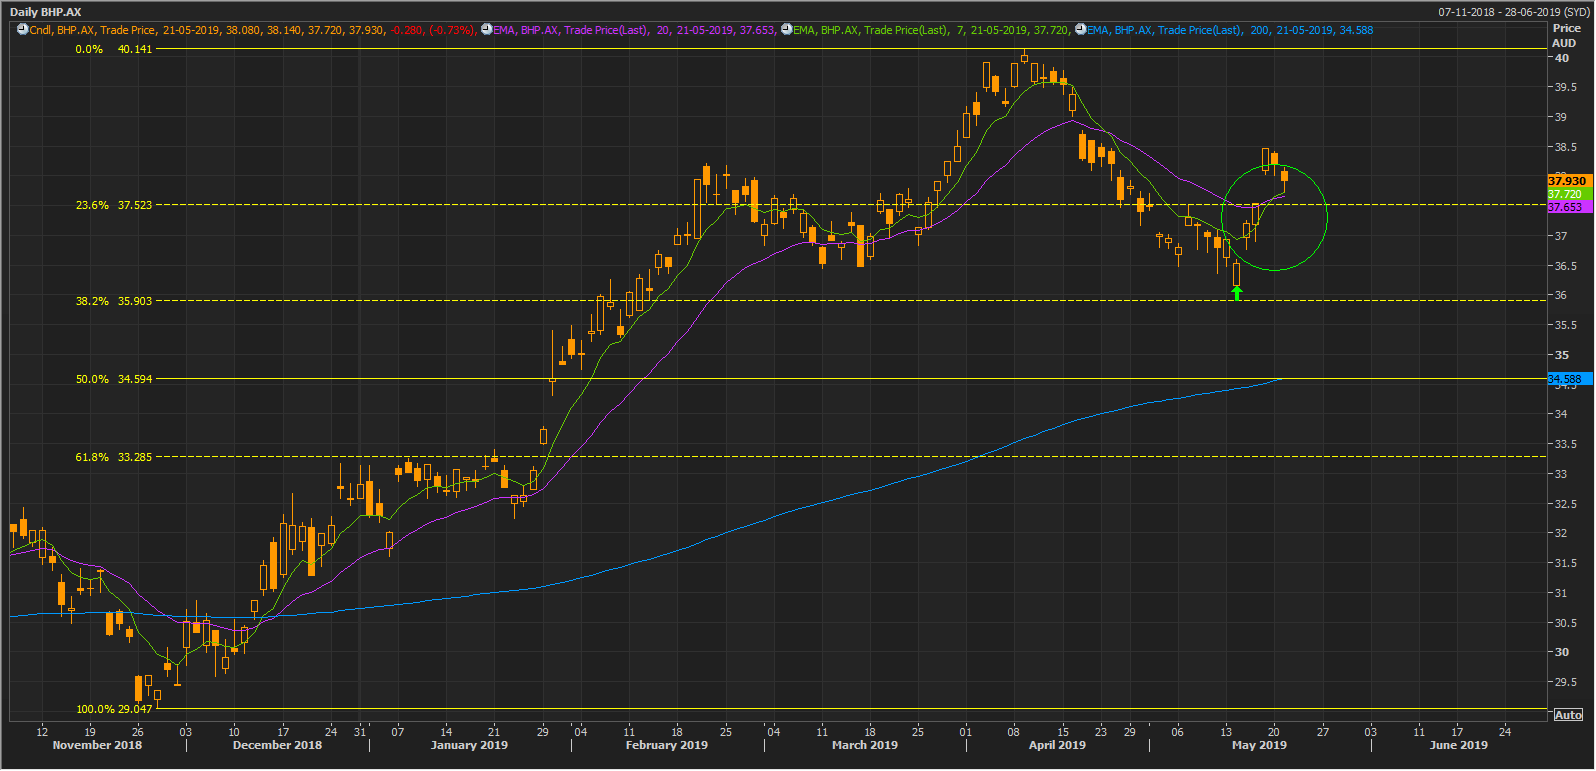The image size is (1596, 771).
Task: Click the Daily BHP.AX chart title
Action: pos(46,12)
